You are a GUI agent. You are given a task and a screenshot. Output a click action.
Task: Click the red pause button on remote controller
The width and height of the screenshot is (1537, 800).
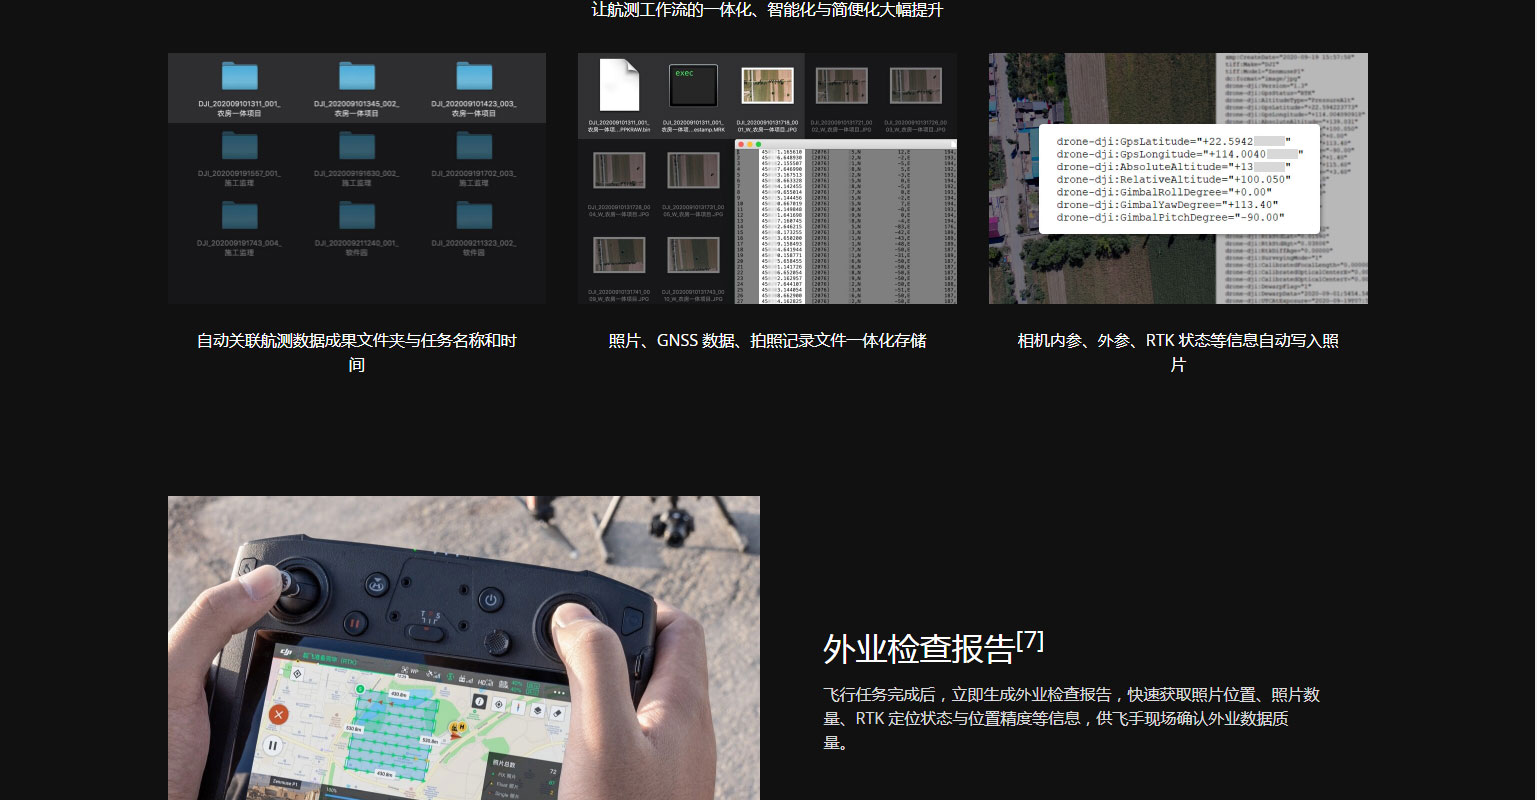(x=356, y=623)
